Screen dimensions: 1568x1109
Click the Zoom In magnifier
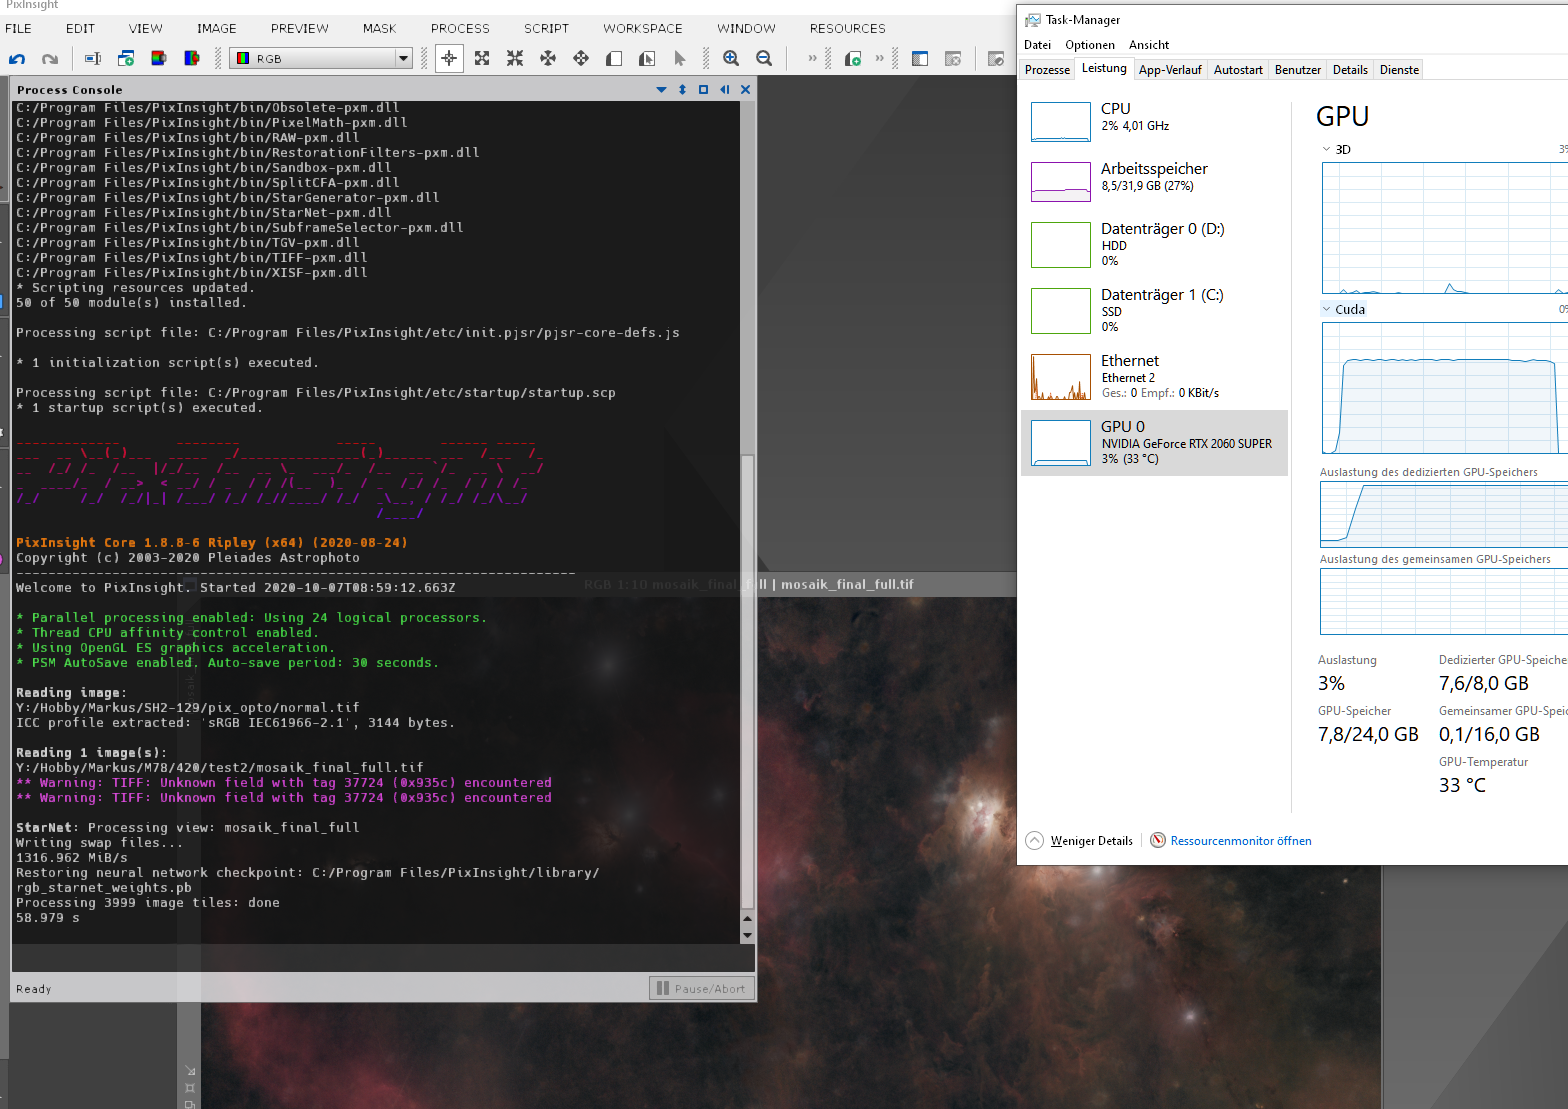click(731, 59)
